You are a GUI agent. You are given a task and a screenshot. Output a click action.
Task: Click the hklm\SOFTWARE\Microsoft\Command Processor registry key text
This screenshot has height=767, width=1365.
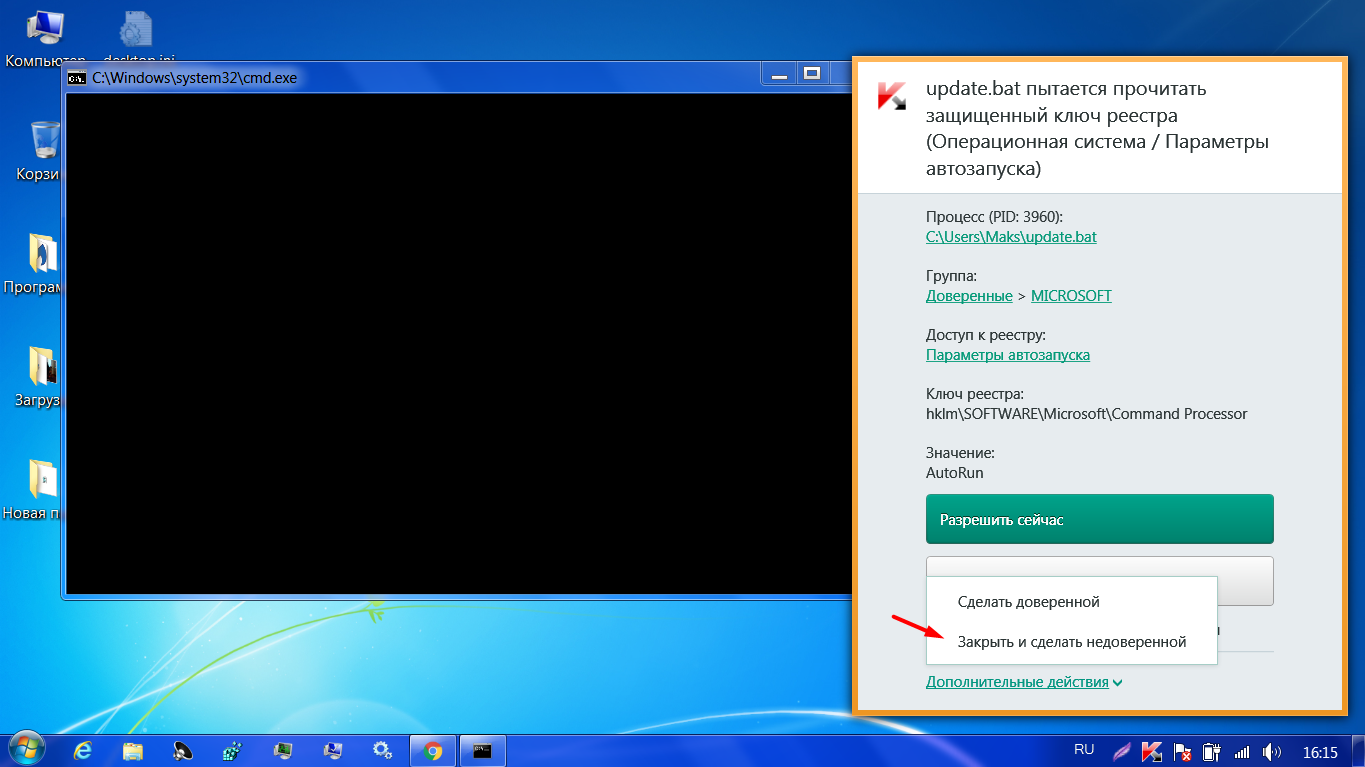[1087, 414]
